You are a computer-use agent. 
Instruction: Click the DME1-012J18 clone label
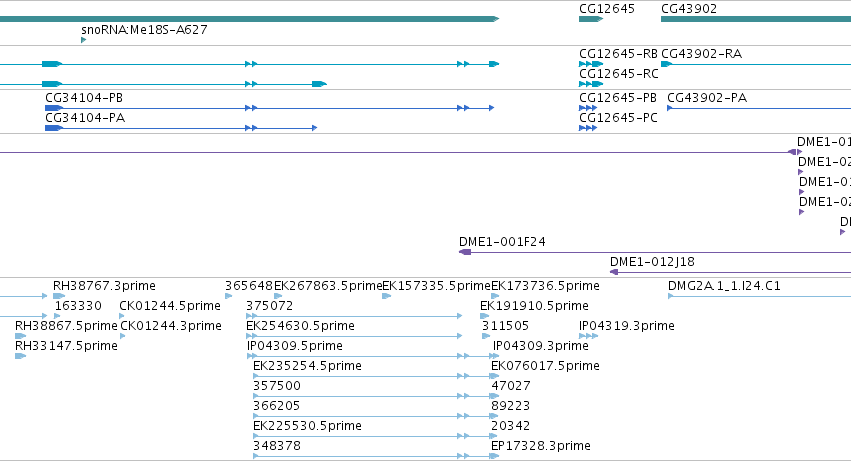tap(652, 262)
